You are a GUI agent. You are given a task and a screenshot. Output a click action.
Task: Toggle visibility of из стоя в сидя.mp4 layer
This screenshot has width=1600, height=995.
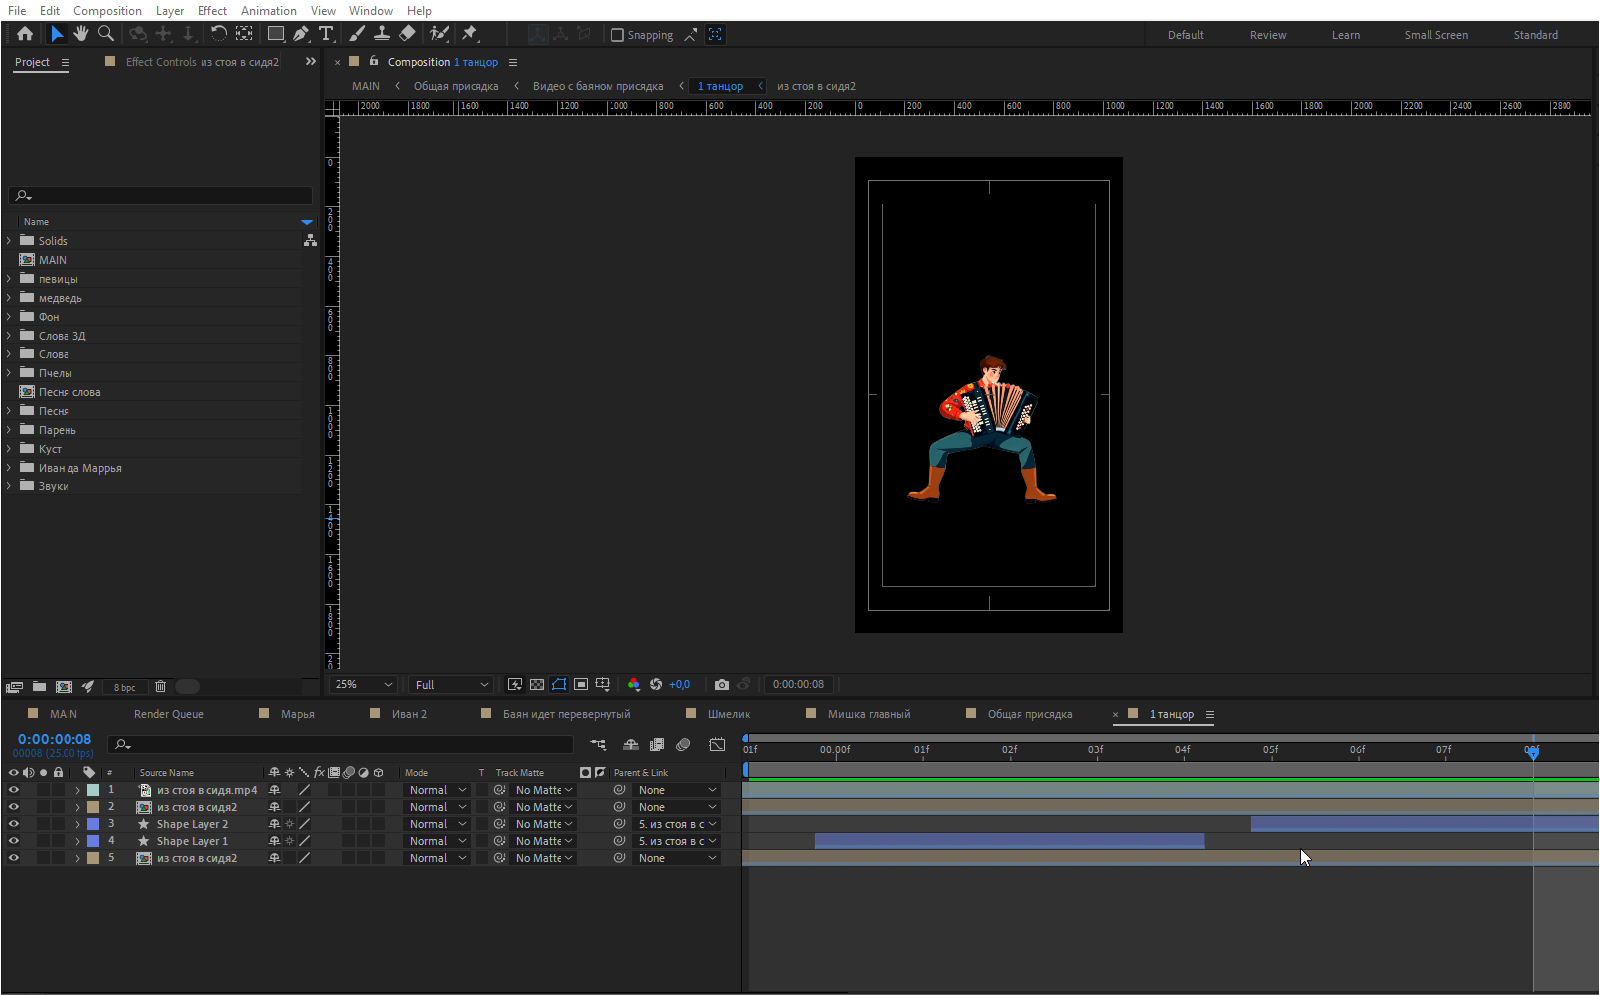pos(14,790)
